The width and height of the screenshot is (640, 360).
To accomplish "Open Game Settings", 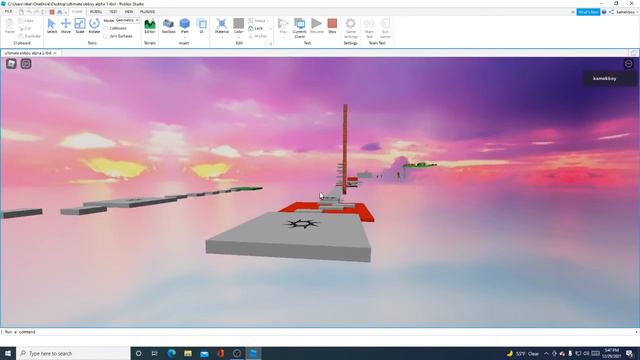I will click(x=351, y=28).
